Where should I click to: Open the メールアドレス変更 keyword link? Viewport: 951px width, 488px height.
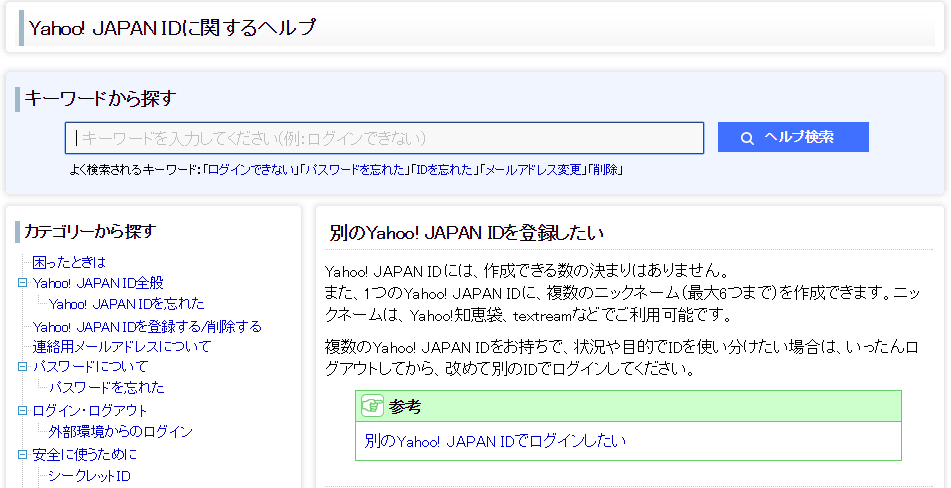(533, 170)
